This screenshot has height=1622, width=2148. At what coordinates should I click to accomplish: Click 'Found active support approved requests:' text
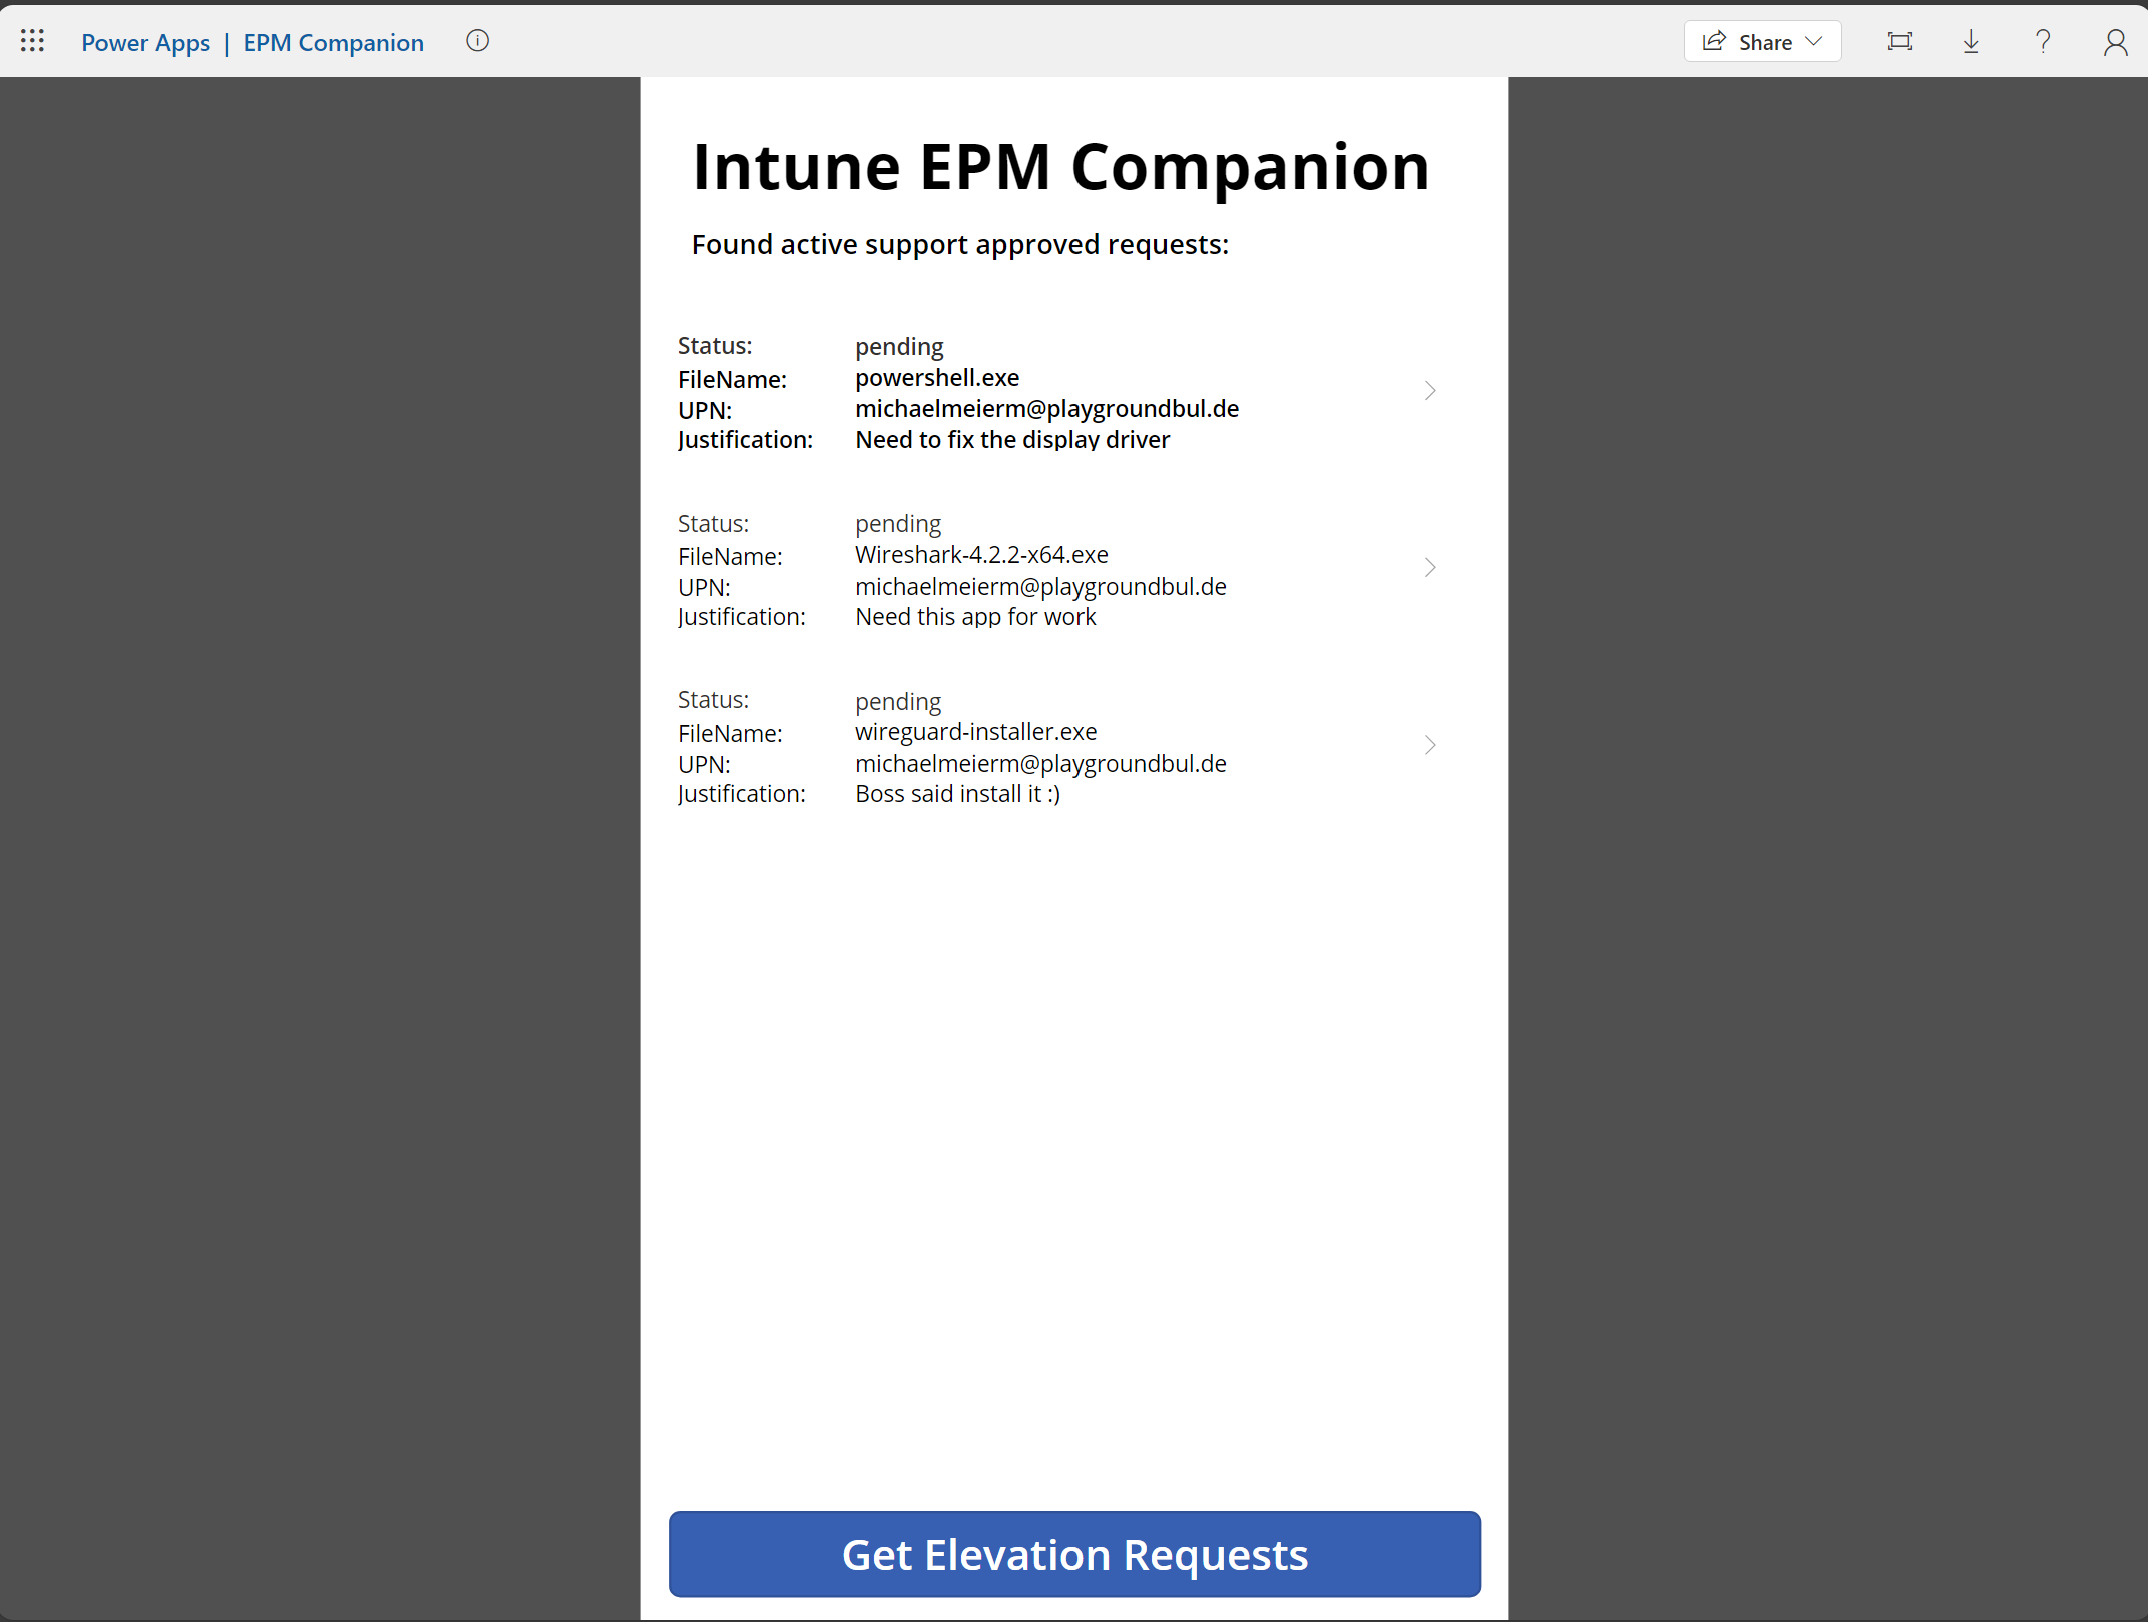pos(960,245)
